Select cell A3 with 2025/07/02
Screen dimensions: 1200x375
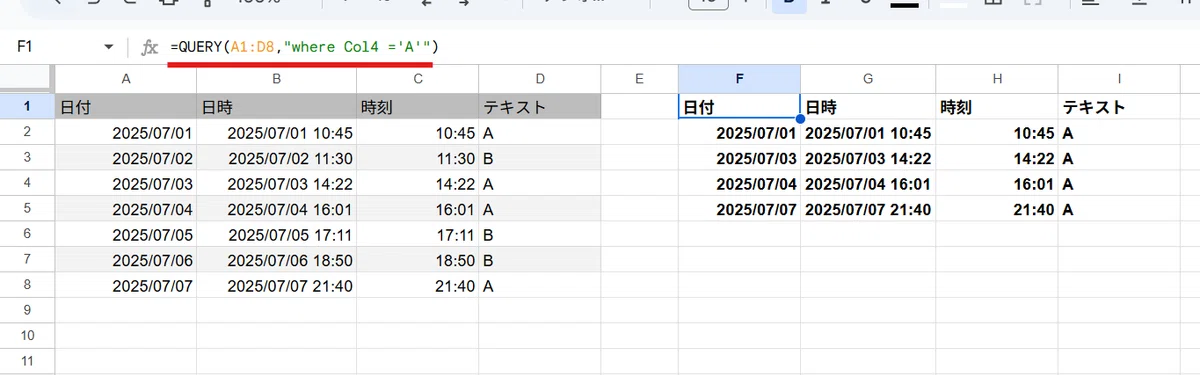[x=126, y=158]
